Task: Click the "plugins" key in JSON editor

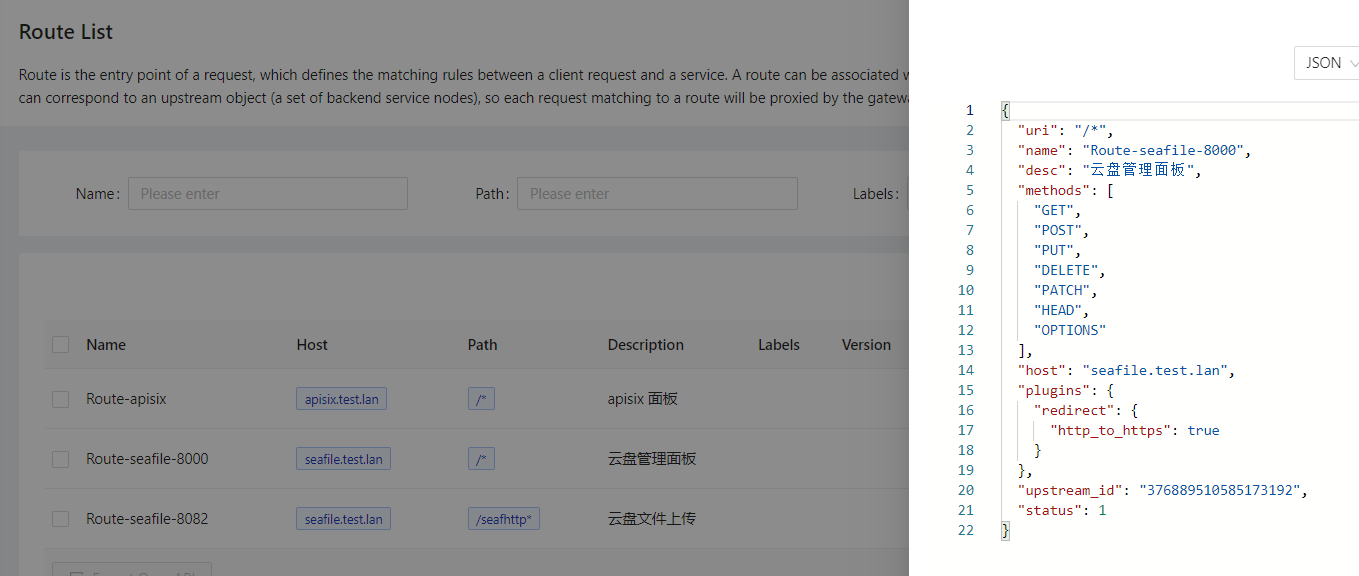Action: tap(1054, 390)
